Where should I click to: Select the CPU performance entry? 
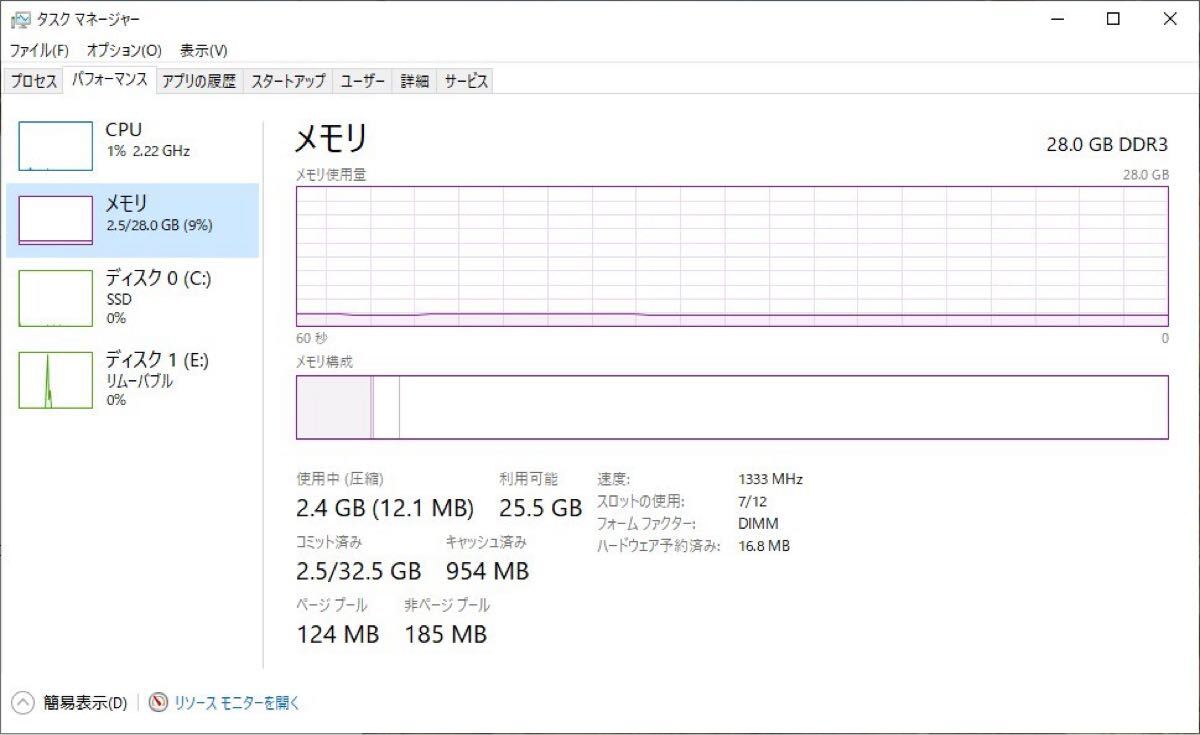coord(132,146)
